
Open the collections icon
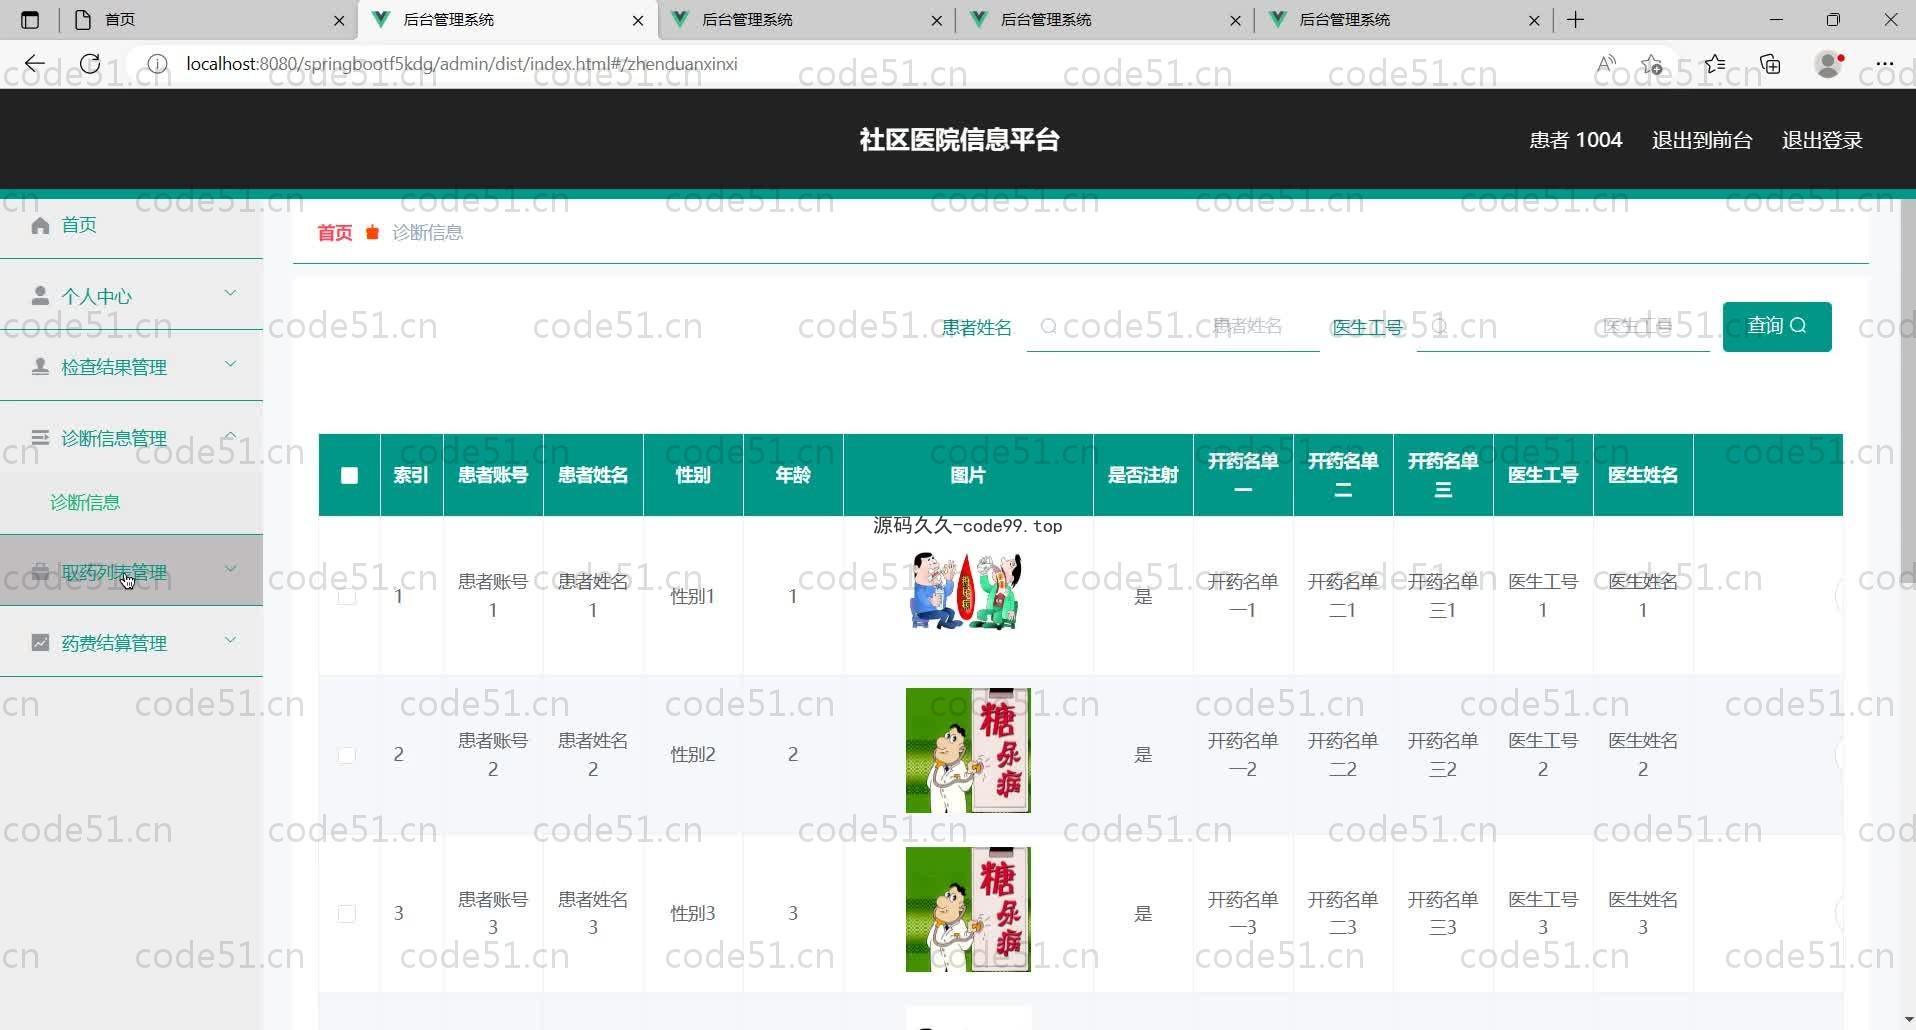coord(1771,64)
